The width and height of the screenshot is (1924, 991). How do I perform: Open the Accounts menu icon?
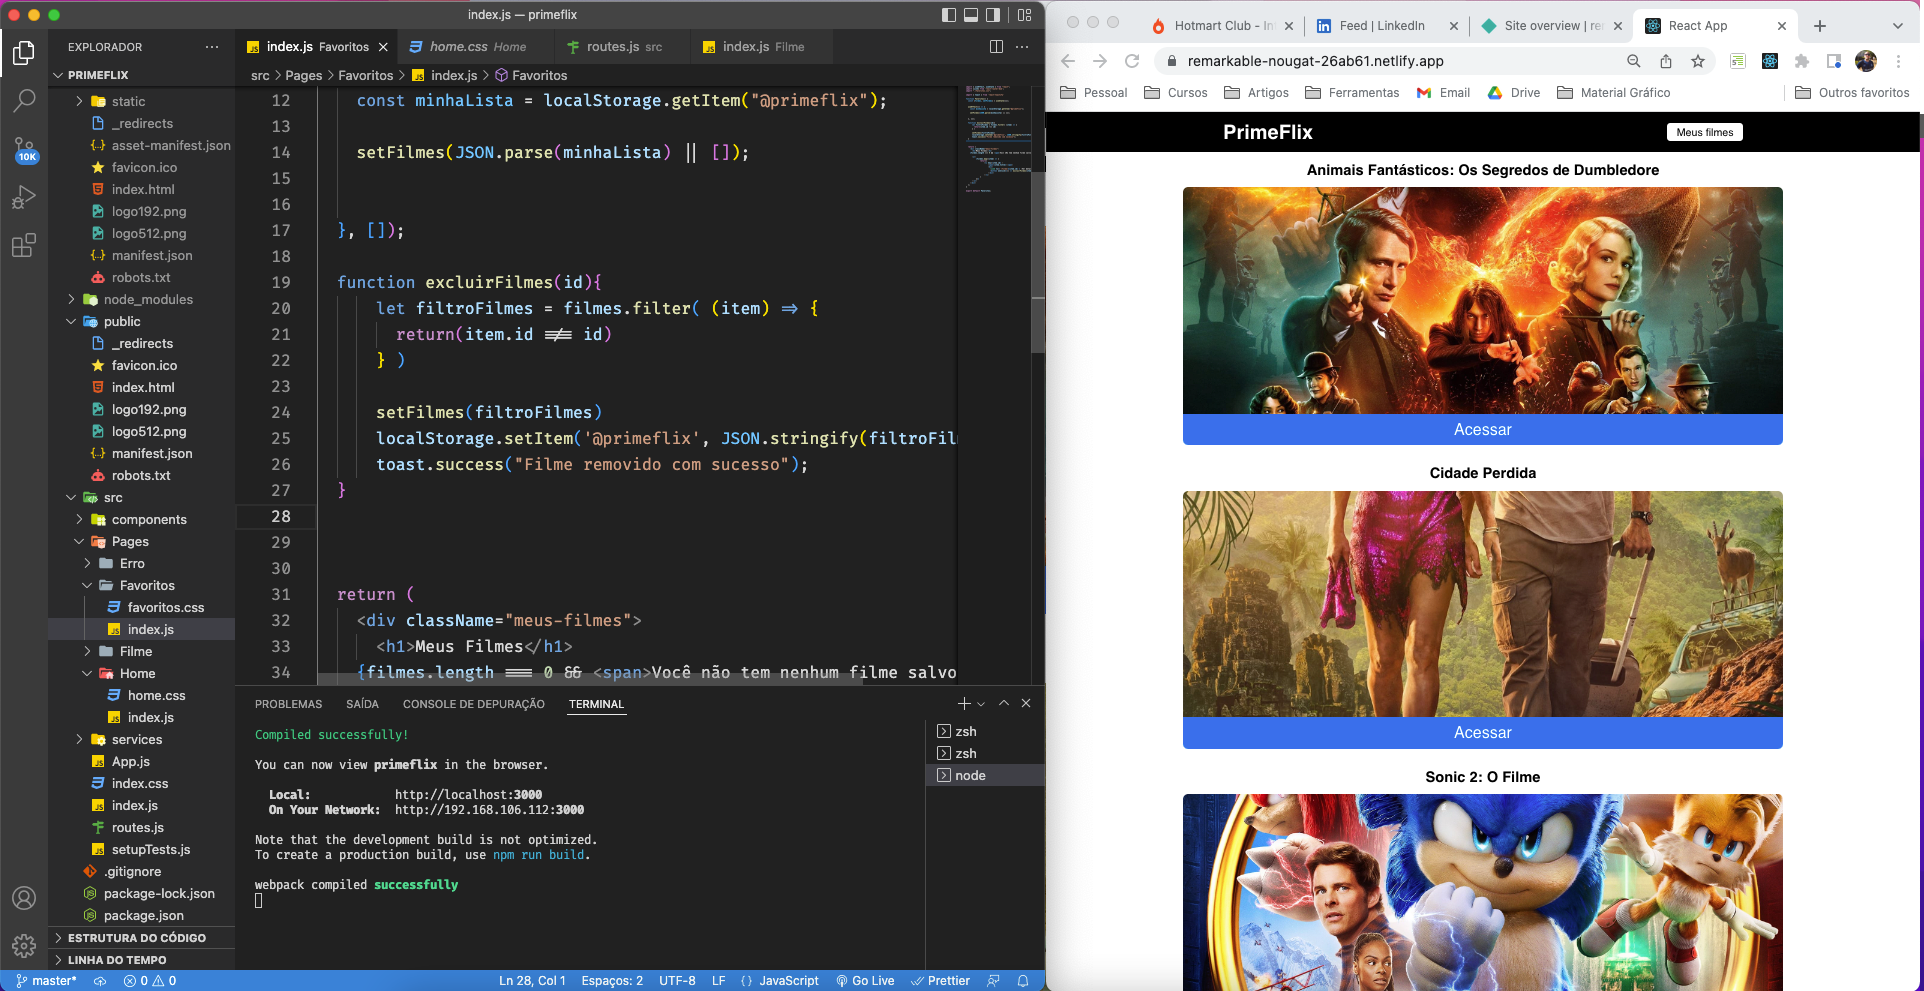click(24, 898)
